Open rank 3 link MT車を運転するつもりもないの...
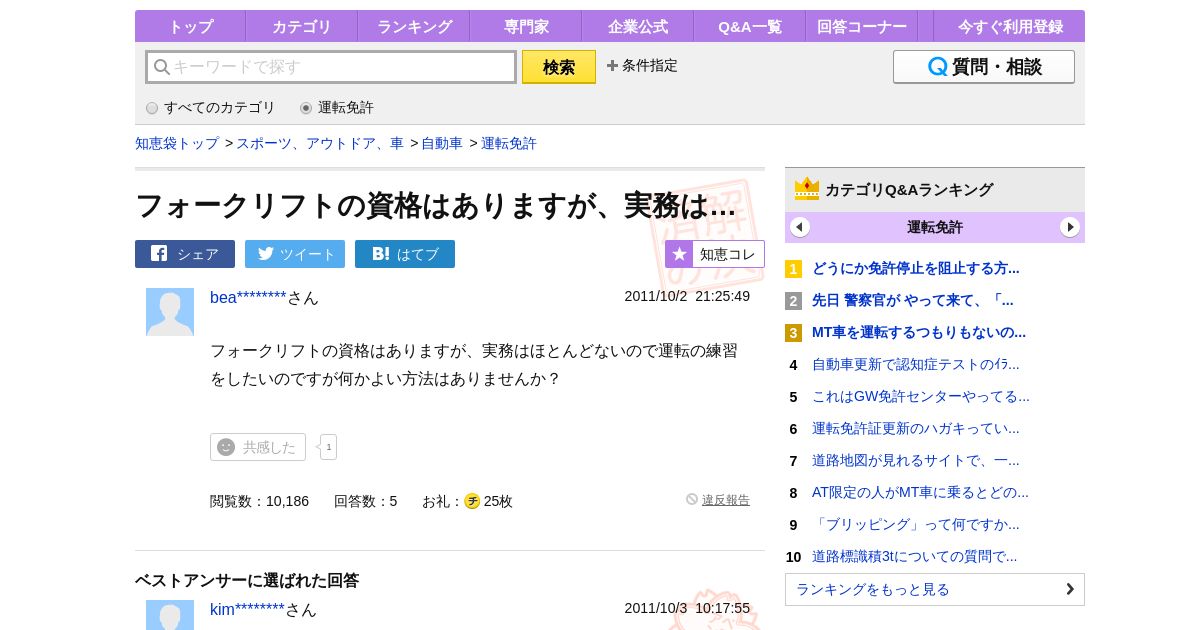 point(919,332)
